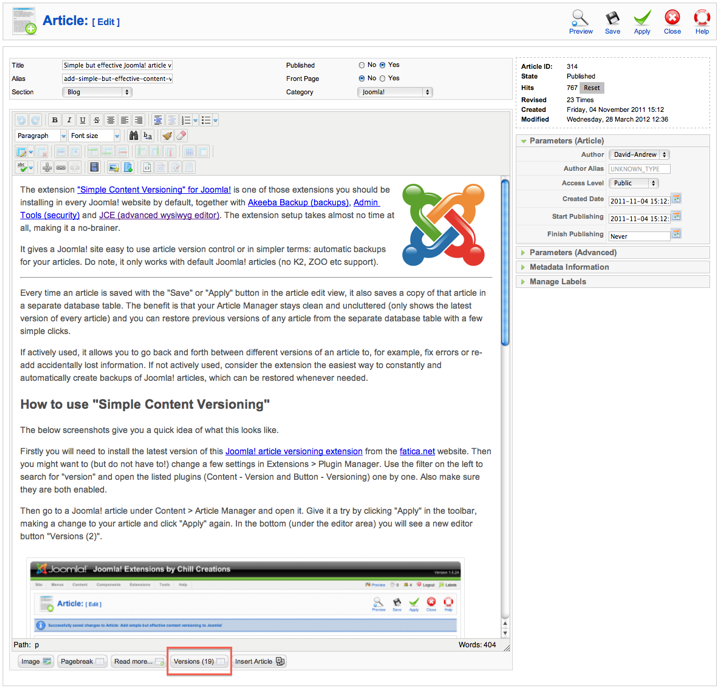This screenshot has height=690, width=720.
Task: Open the JCE (advanced wysiwyg editor) link
Action: click(x=159, y=215)
